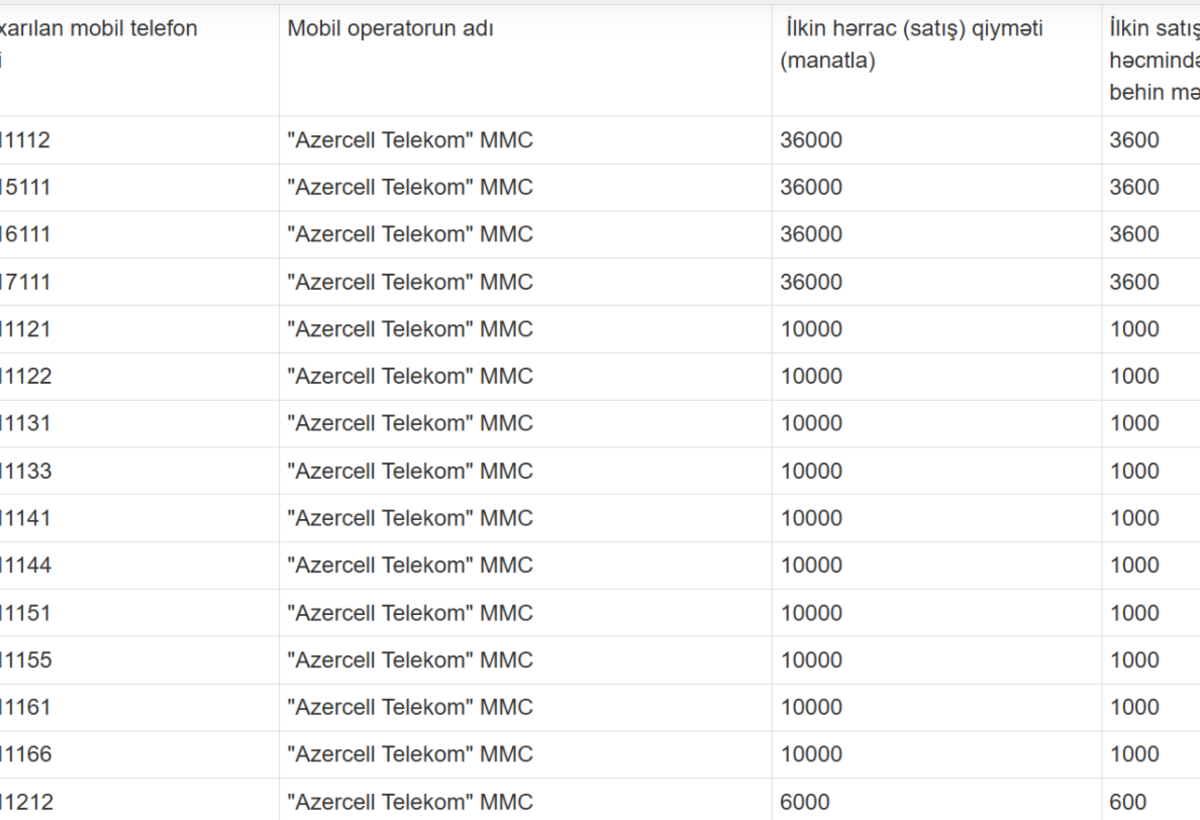The image size is (1200, 820).
Task: Select the 3600 deposit in row ending 7111
Action: [1134, 282]
